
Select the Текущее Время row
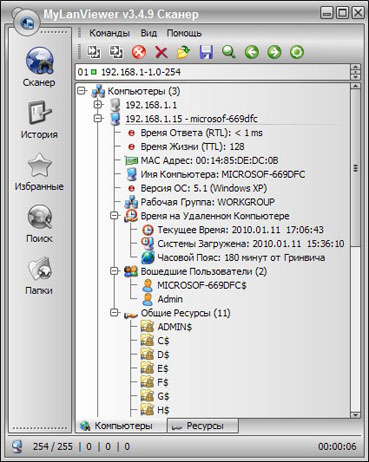point(240,230)
